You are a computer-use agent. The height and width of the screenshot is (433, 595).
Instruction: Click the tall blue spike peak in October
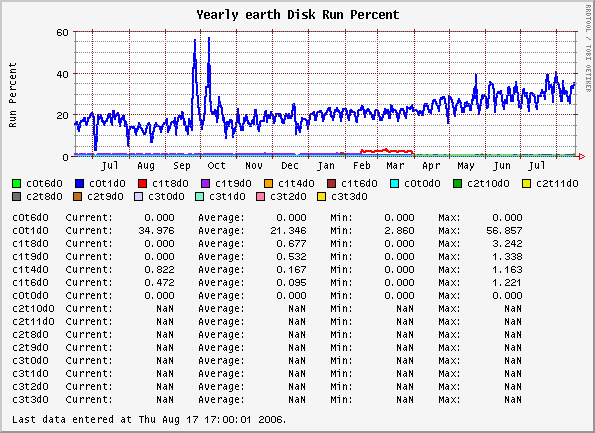[209, 40]
